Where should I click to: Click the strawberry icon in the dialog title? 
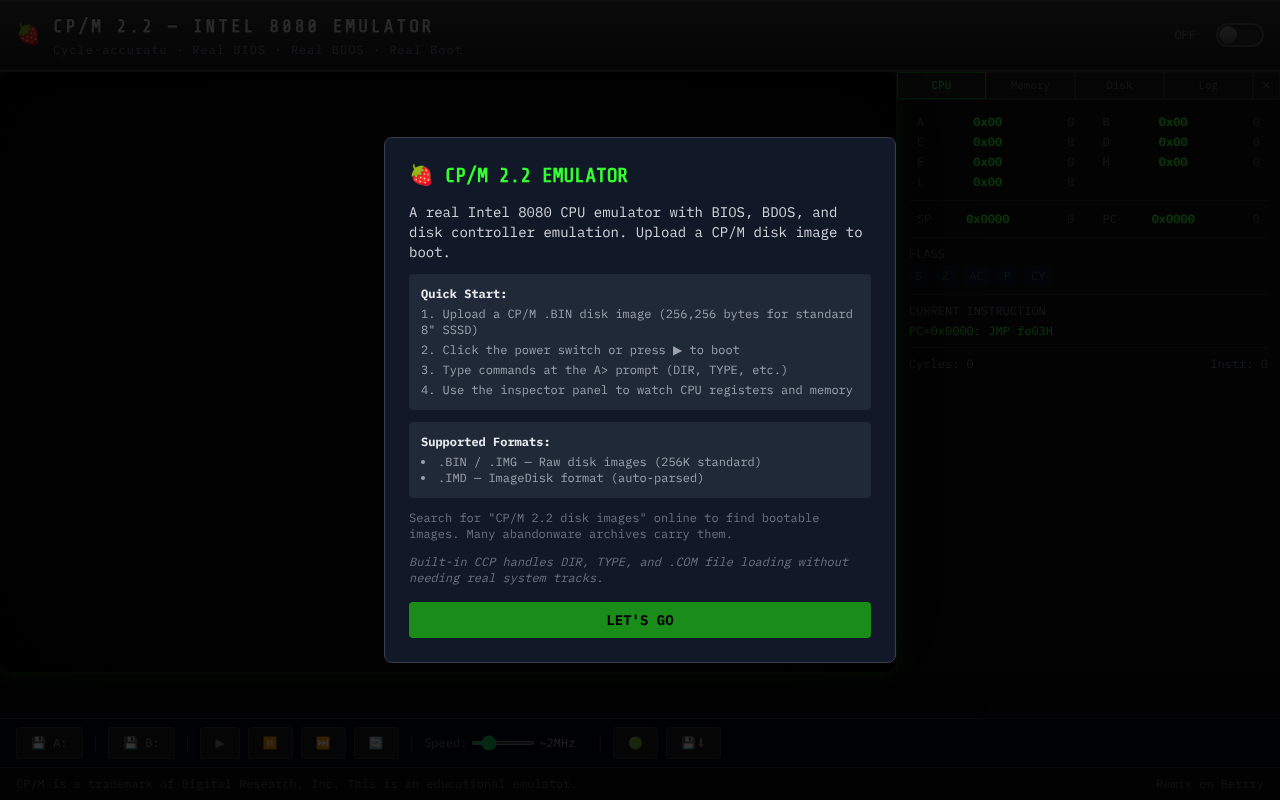pos(421,175)
